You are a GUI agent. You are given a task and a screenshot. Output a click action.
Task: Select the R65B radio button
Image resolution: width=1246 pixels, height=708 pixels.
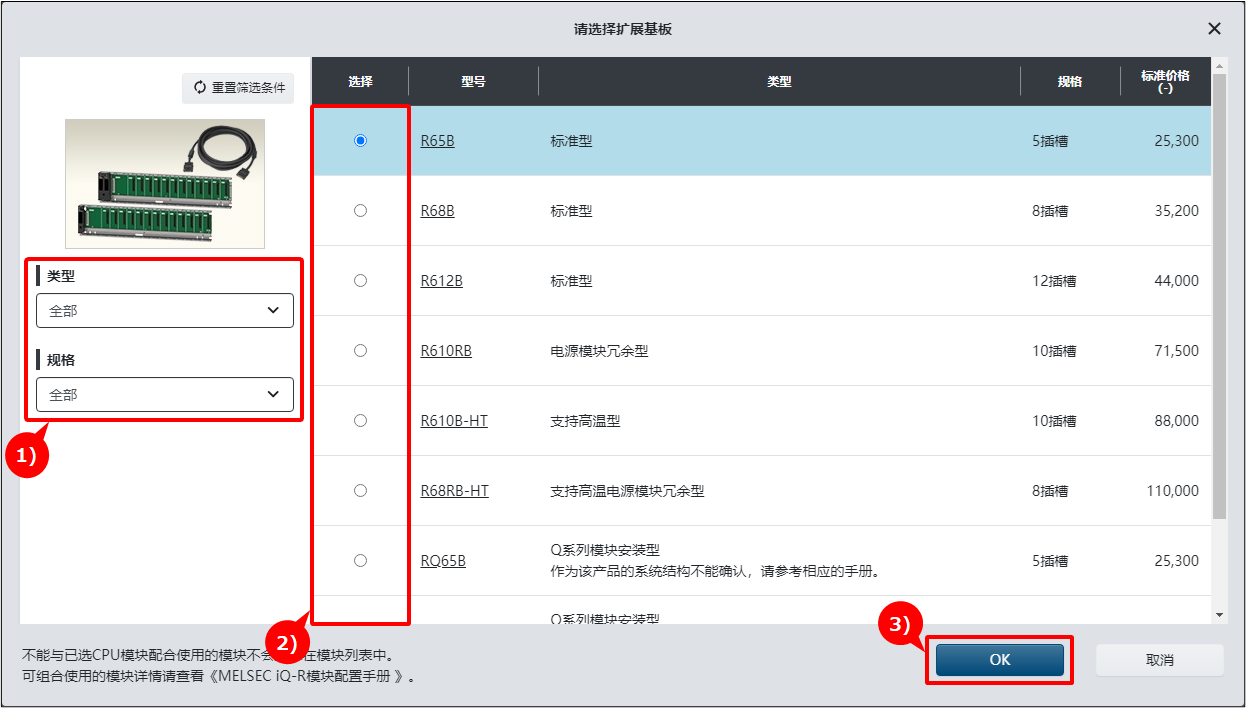pyautogui.click(x=360, y=141)
